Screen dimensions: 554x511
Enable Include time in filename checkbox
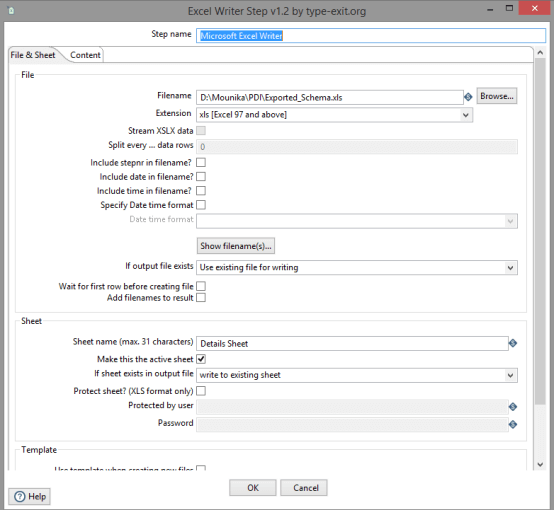[201, 190]
